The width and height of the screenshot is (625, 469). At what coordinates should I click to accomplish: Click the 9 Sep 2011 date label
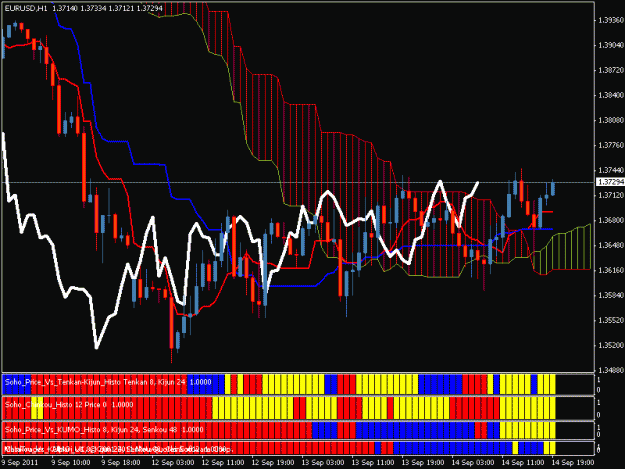[x=20, y=463]
